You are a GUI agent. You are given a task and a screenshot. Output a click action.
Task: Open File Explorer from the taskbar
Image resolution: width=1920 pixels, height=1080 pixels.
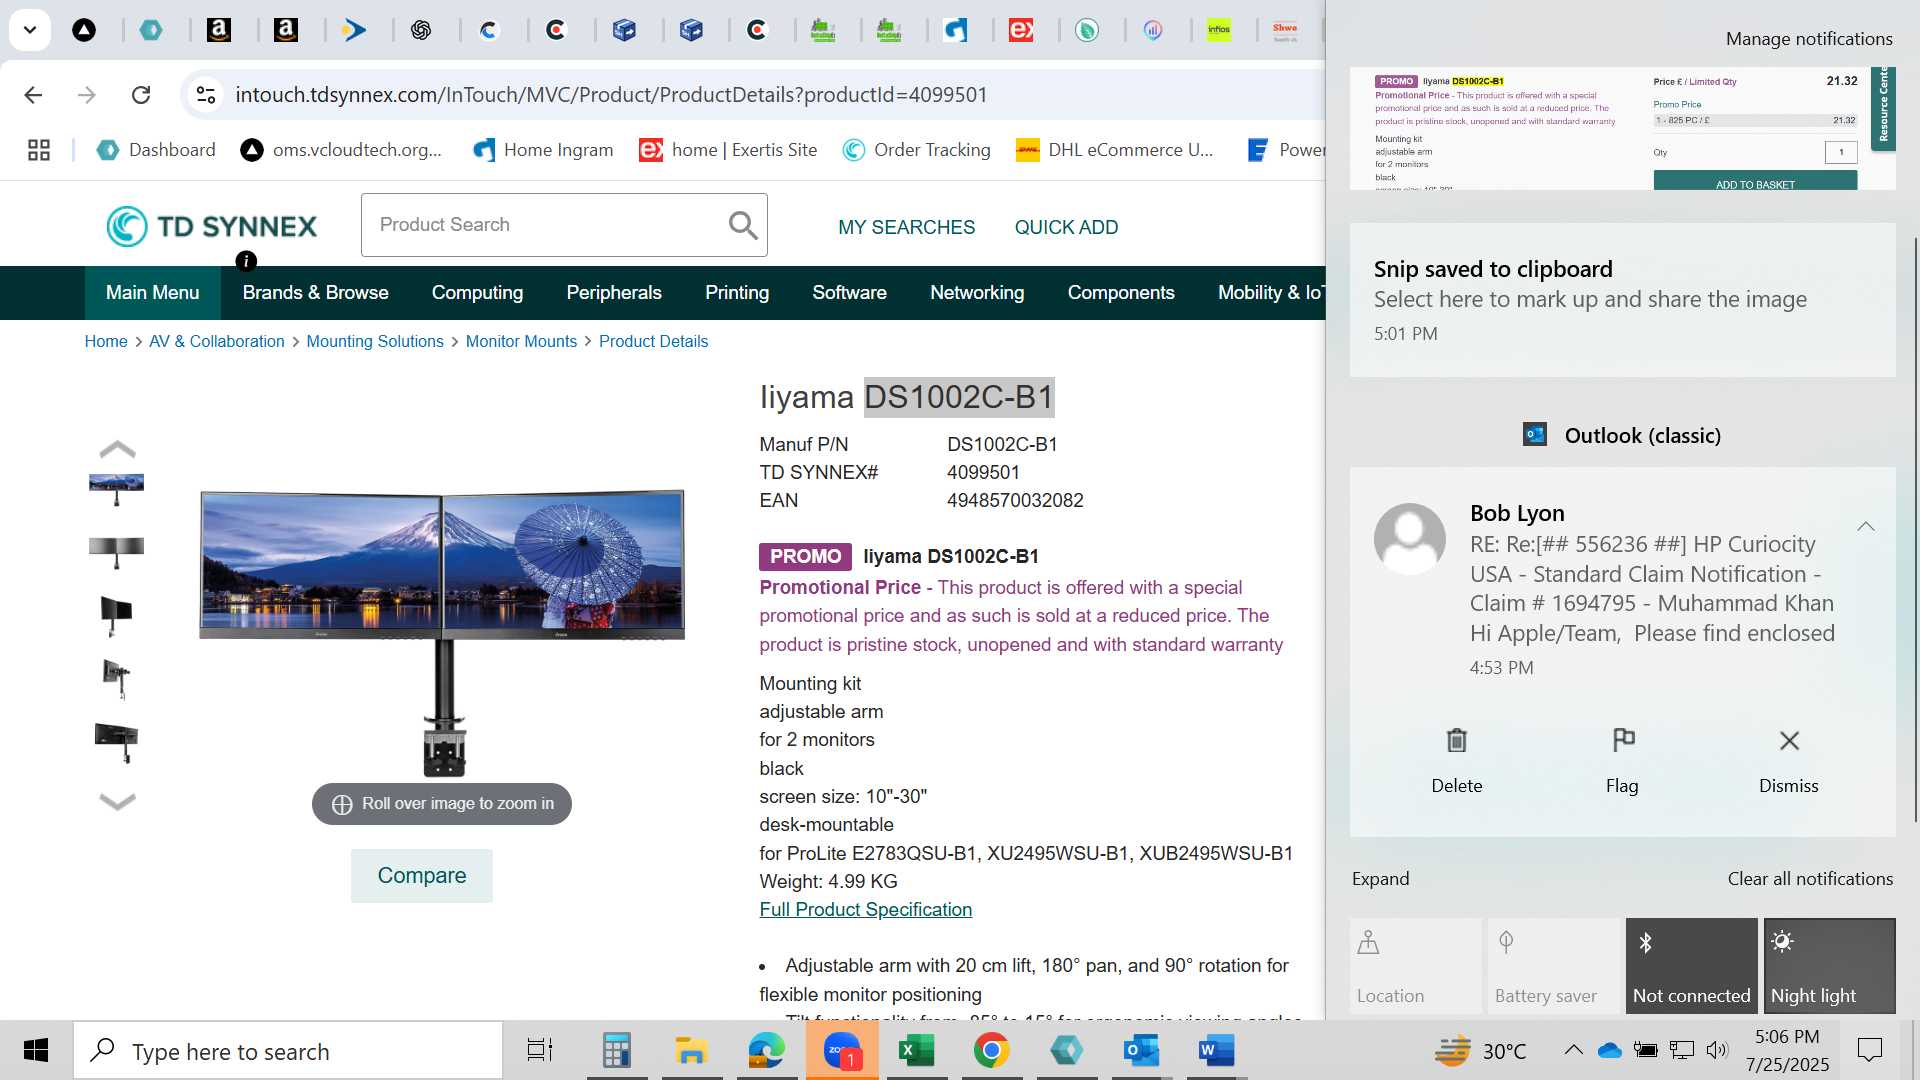(691, 1051)
